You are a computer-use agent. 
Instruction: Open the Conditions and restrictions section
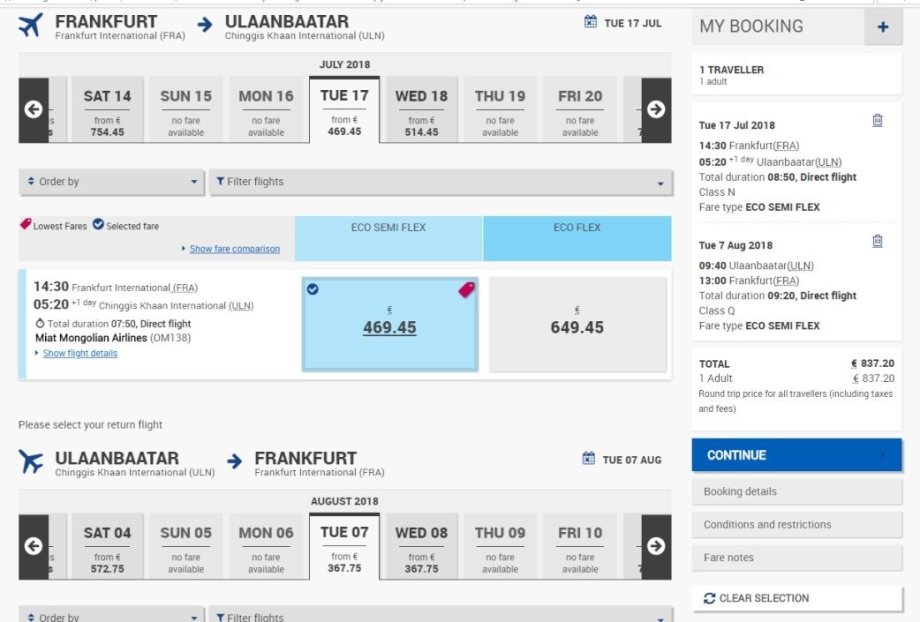[x=796, y=525]
